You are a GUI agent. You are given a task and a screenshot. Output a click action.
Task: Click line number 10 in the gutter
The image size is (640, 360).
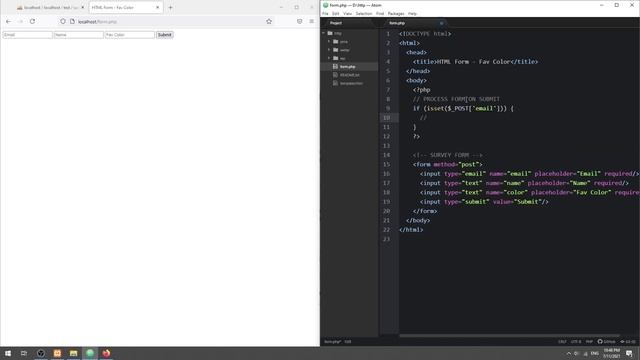(387, 118)
